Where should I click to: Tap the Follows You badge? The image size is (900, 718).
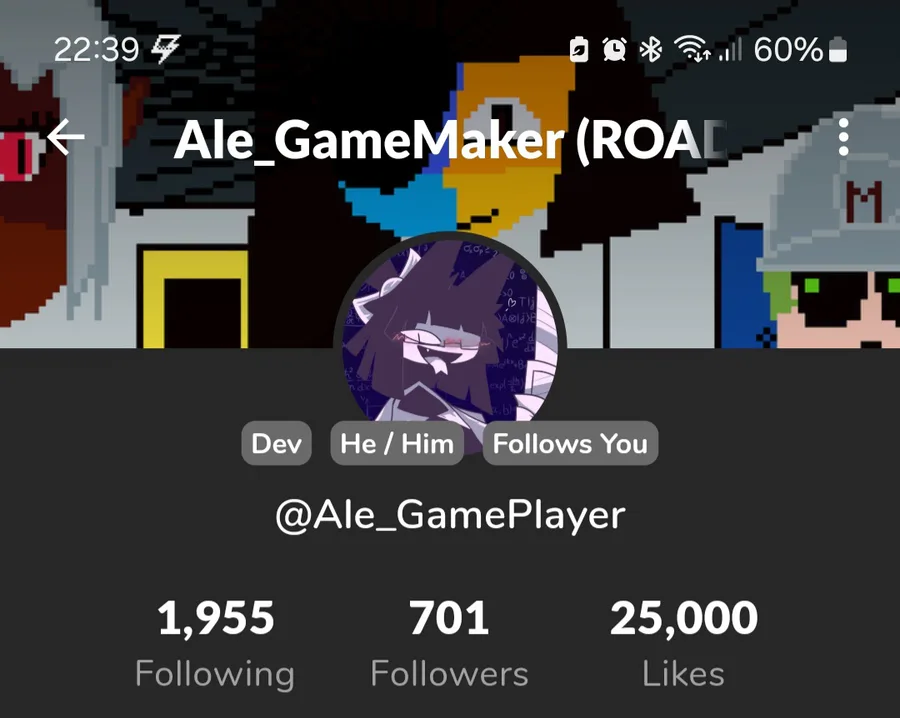[571, 443]
